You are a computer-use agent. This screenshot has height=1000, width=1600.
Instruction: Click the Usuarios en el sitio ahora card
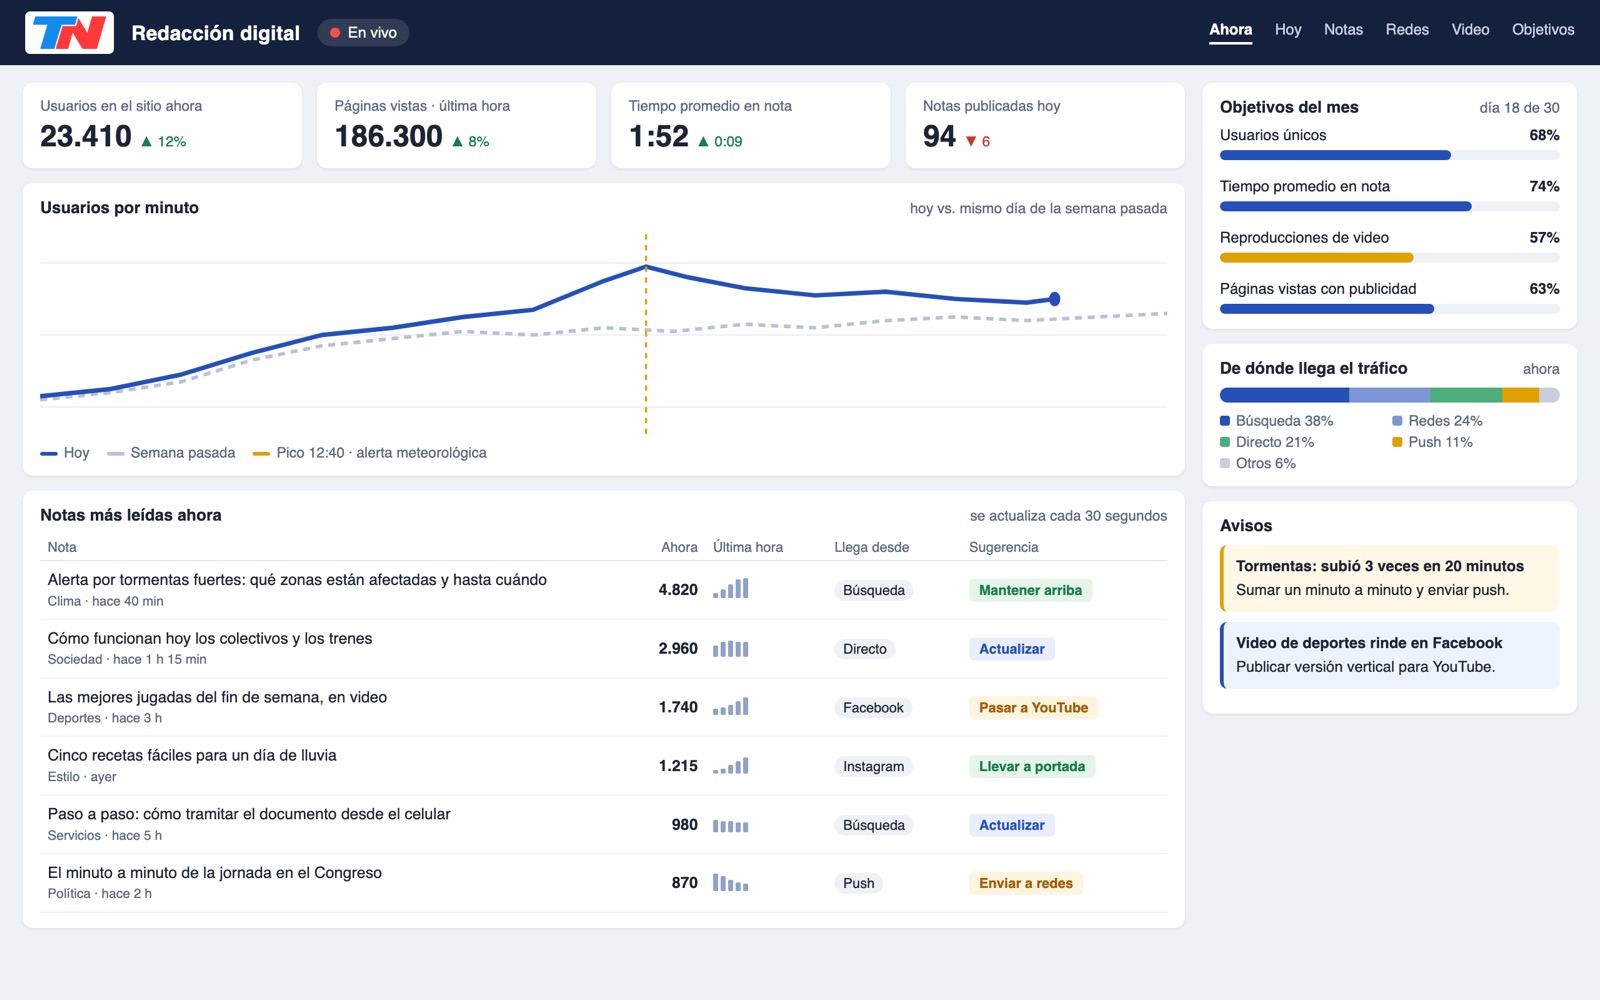point(162,126)
